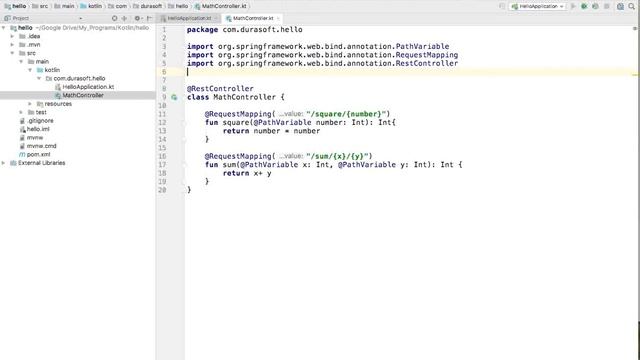
Task: Open Project view mode dropdown
Action: point(80,18)
